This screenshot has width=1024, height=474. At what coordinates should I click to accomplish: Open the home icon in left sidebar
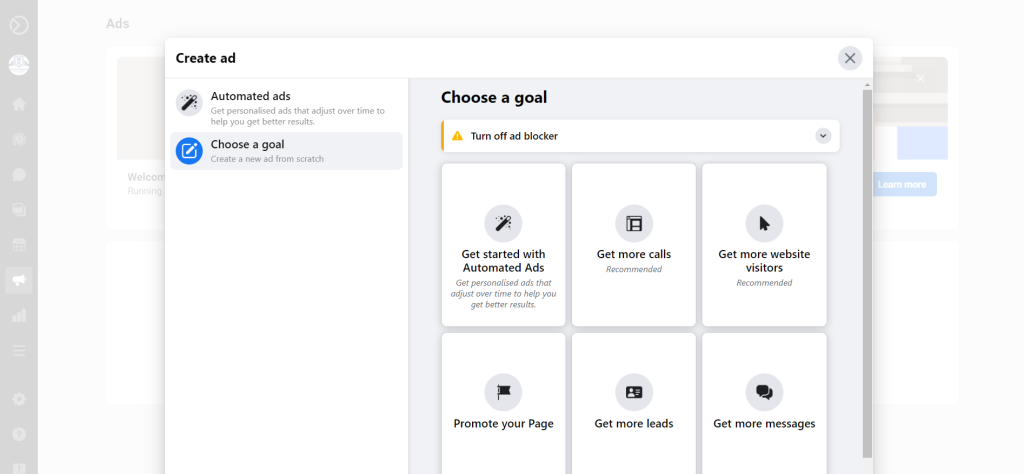coord(18,103)
